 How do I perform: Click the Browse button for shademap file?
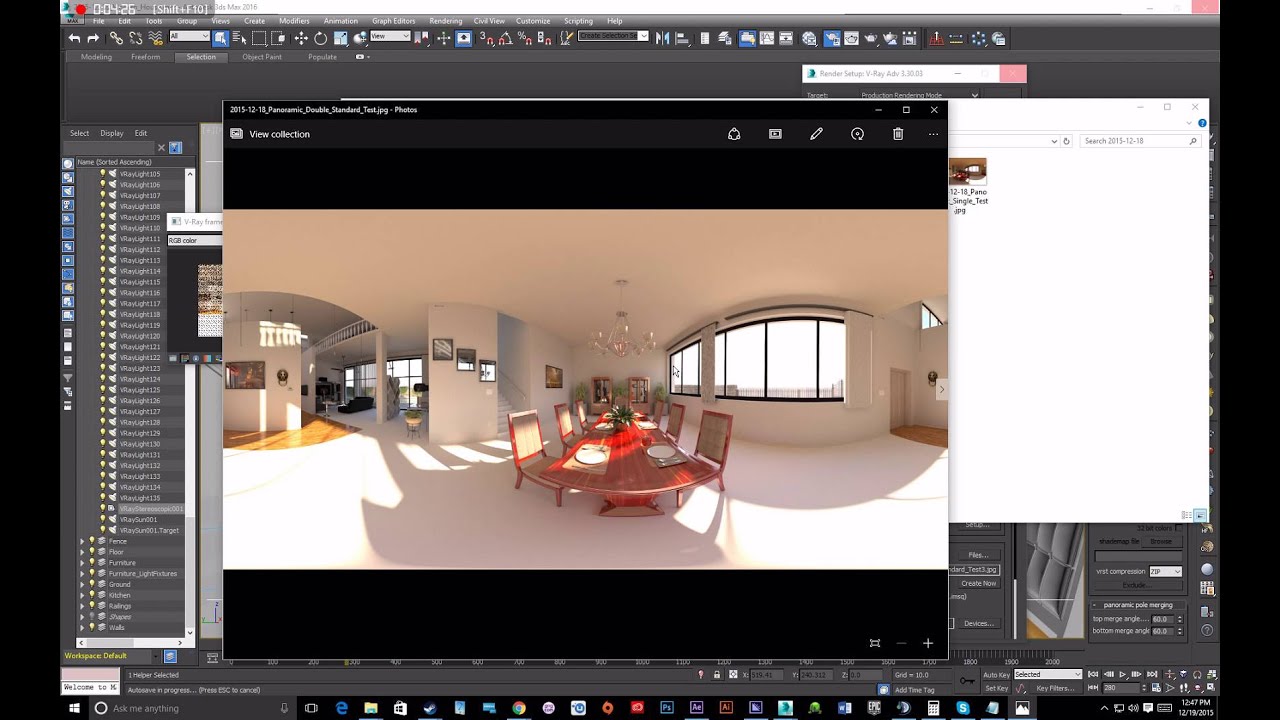tap(1161, 541)
